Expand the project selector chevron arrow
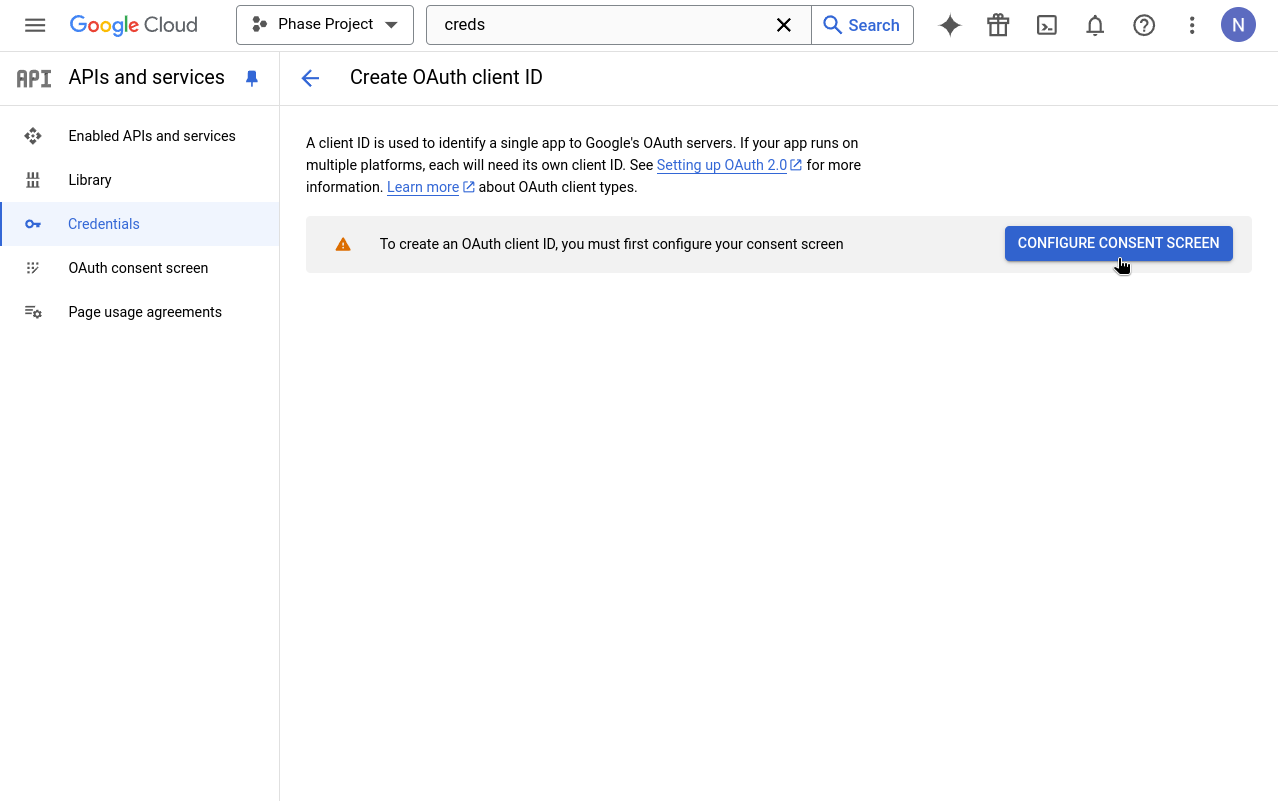1278x801 pixels. tap(390, 25)
